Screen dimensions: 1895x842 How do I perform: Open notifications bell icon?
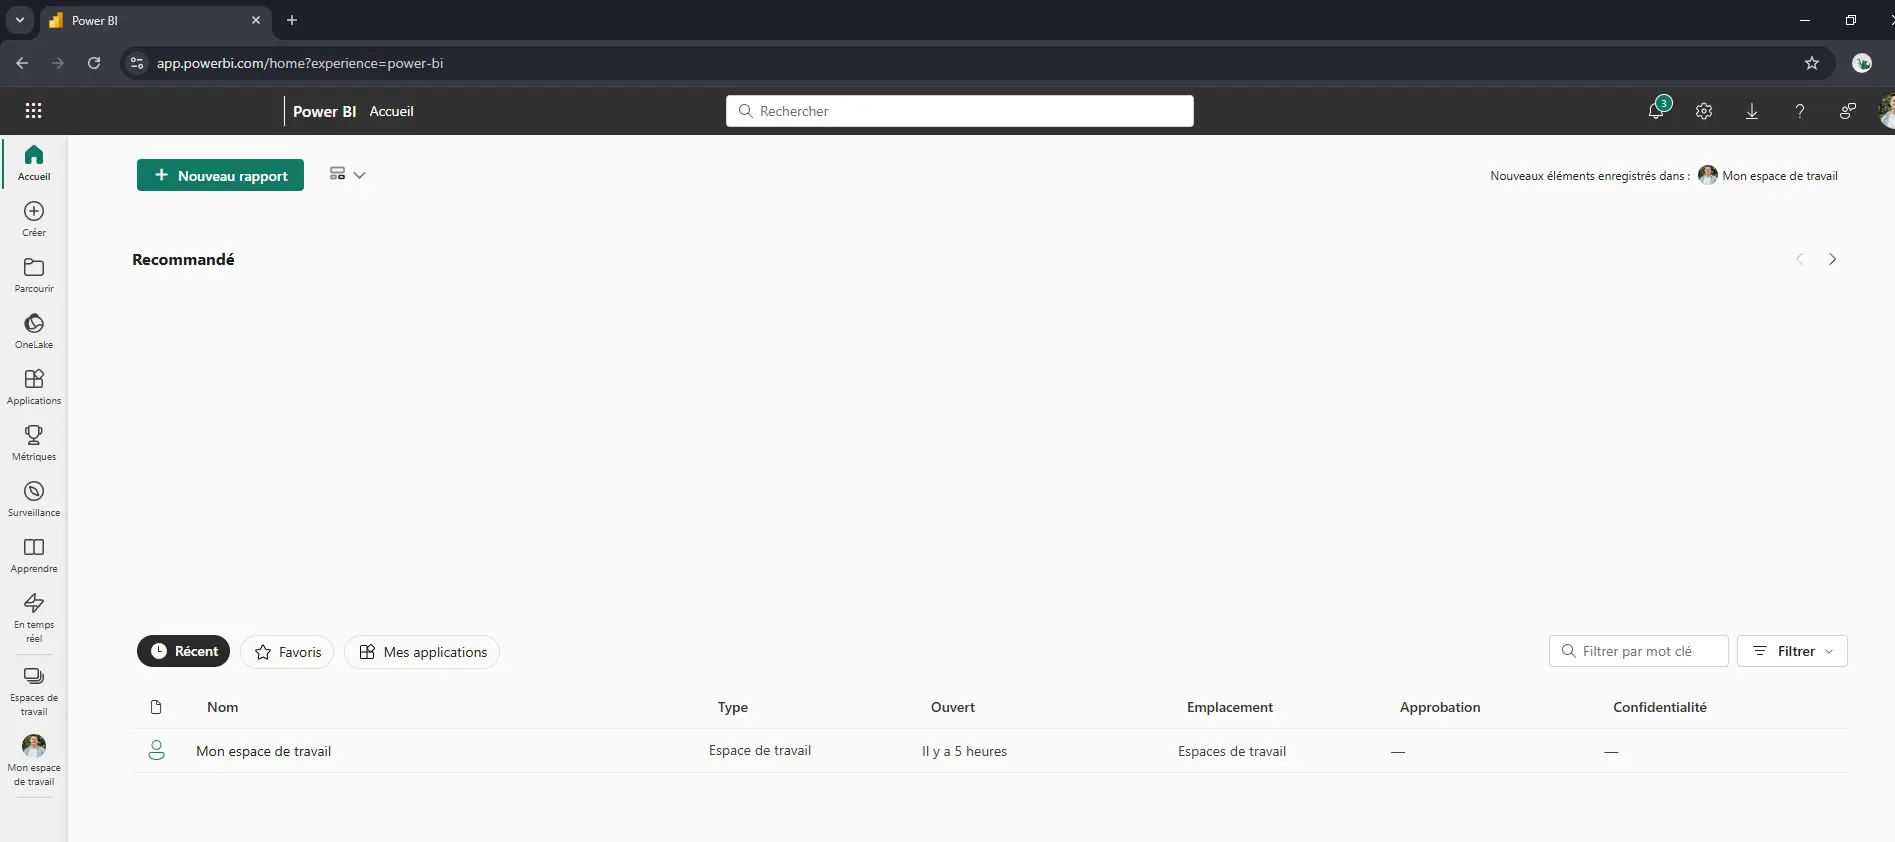coord(1656,111)
